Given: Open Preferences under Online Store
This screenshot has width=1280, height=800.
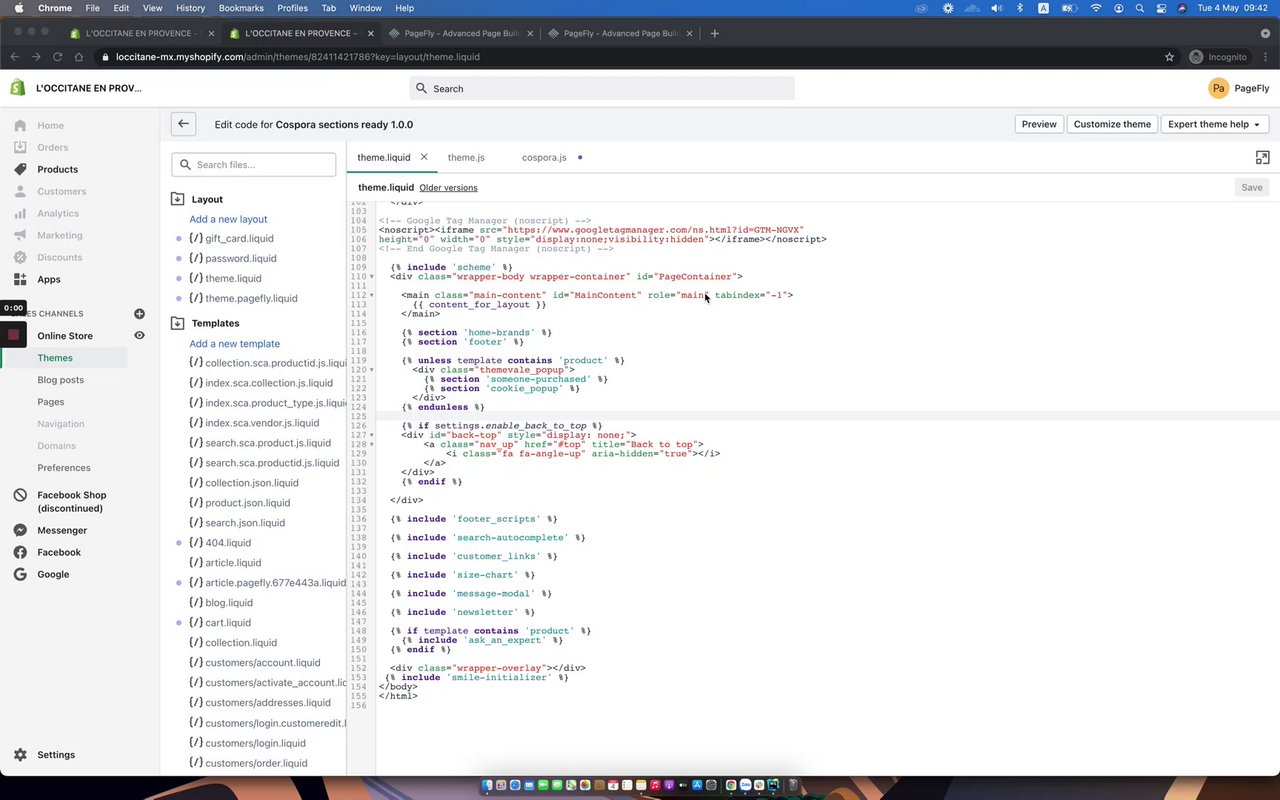Looking at the screenshot, I should coord(64,468).
